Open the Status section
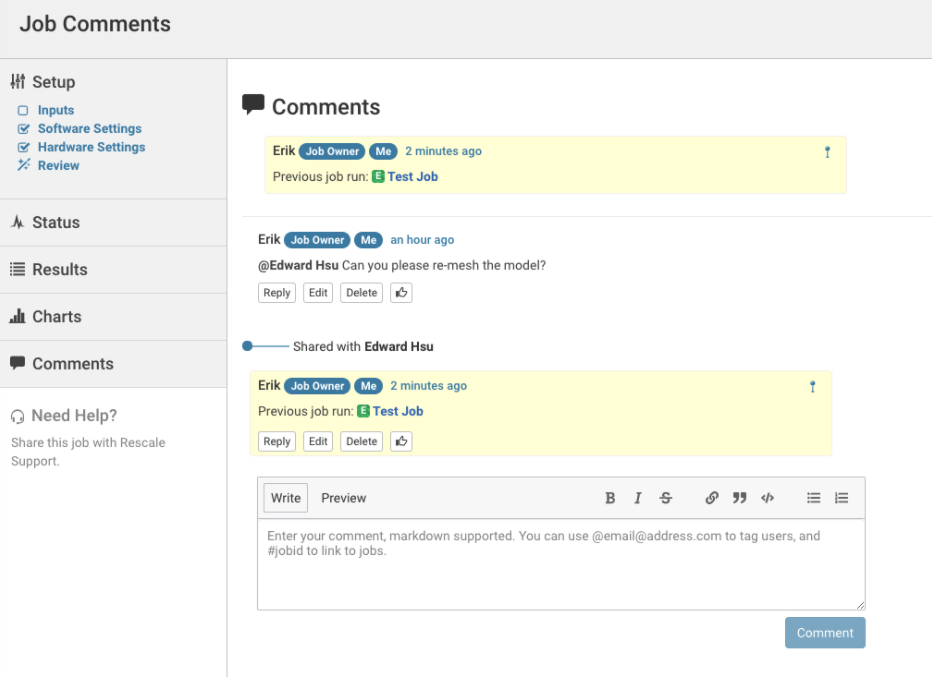The image size is (932, 693). (56, 222)
